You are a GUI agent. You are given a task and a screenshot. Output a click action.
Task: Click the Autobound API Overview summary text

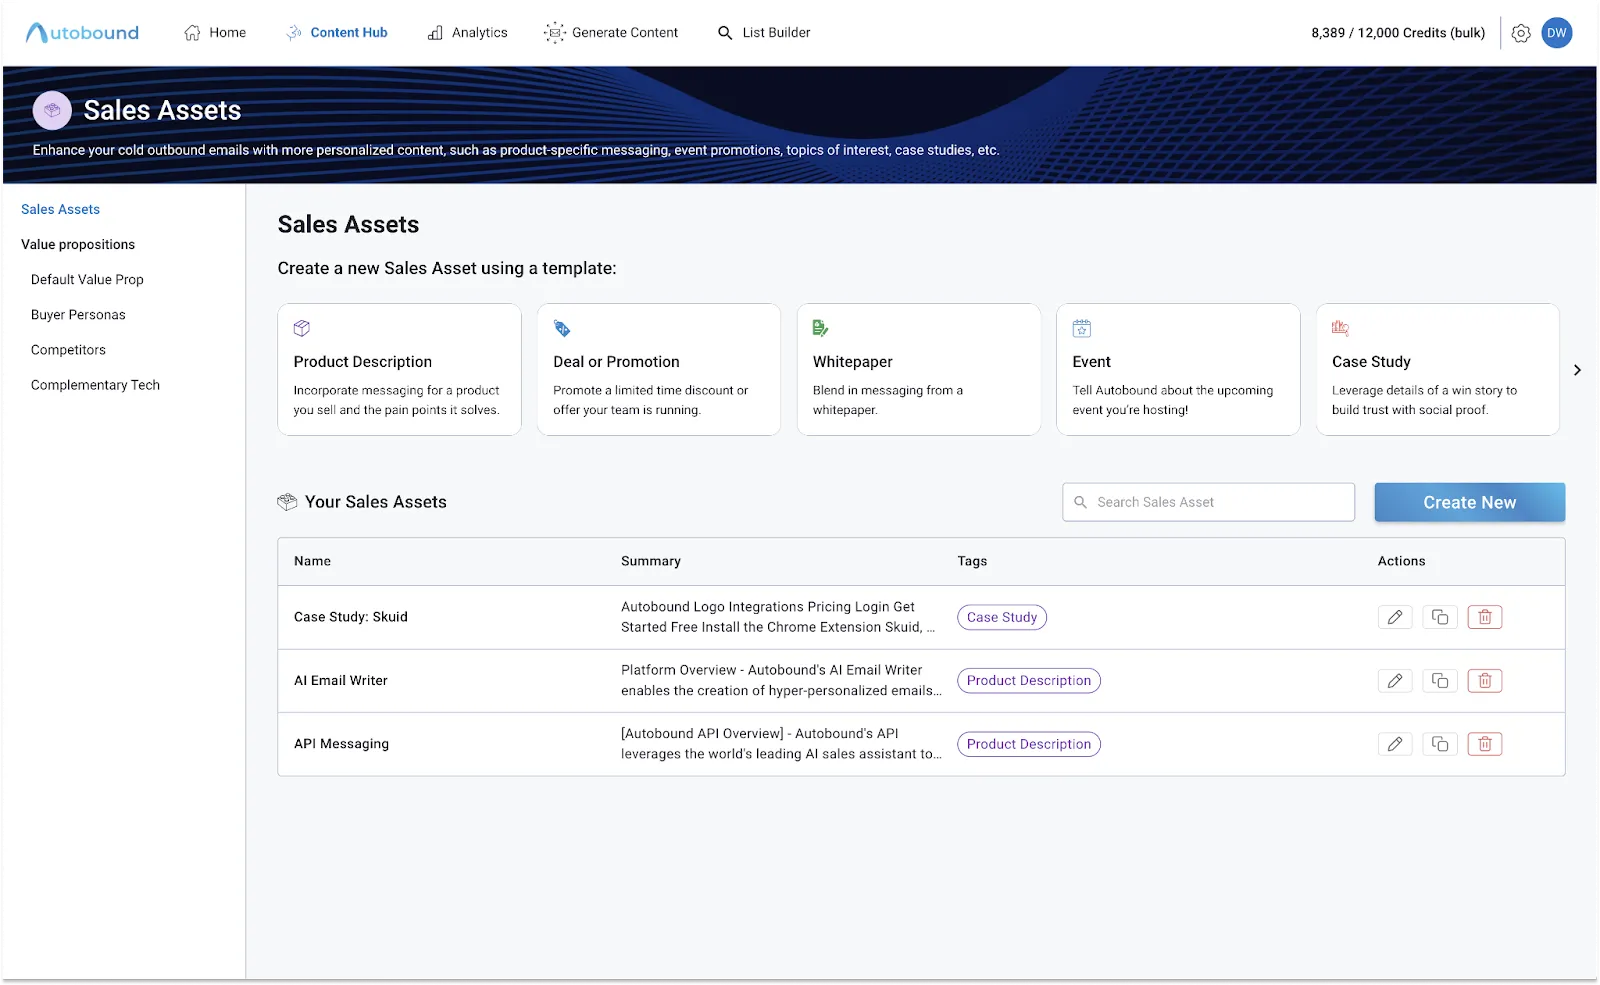[x=781, y=744]
